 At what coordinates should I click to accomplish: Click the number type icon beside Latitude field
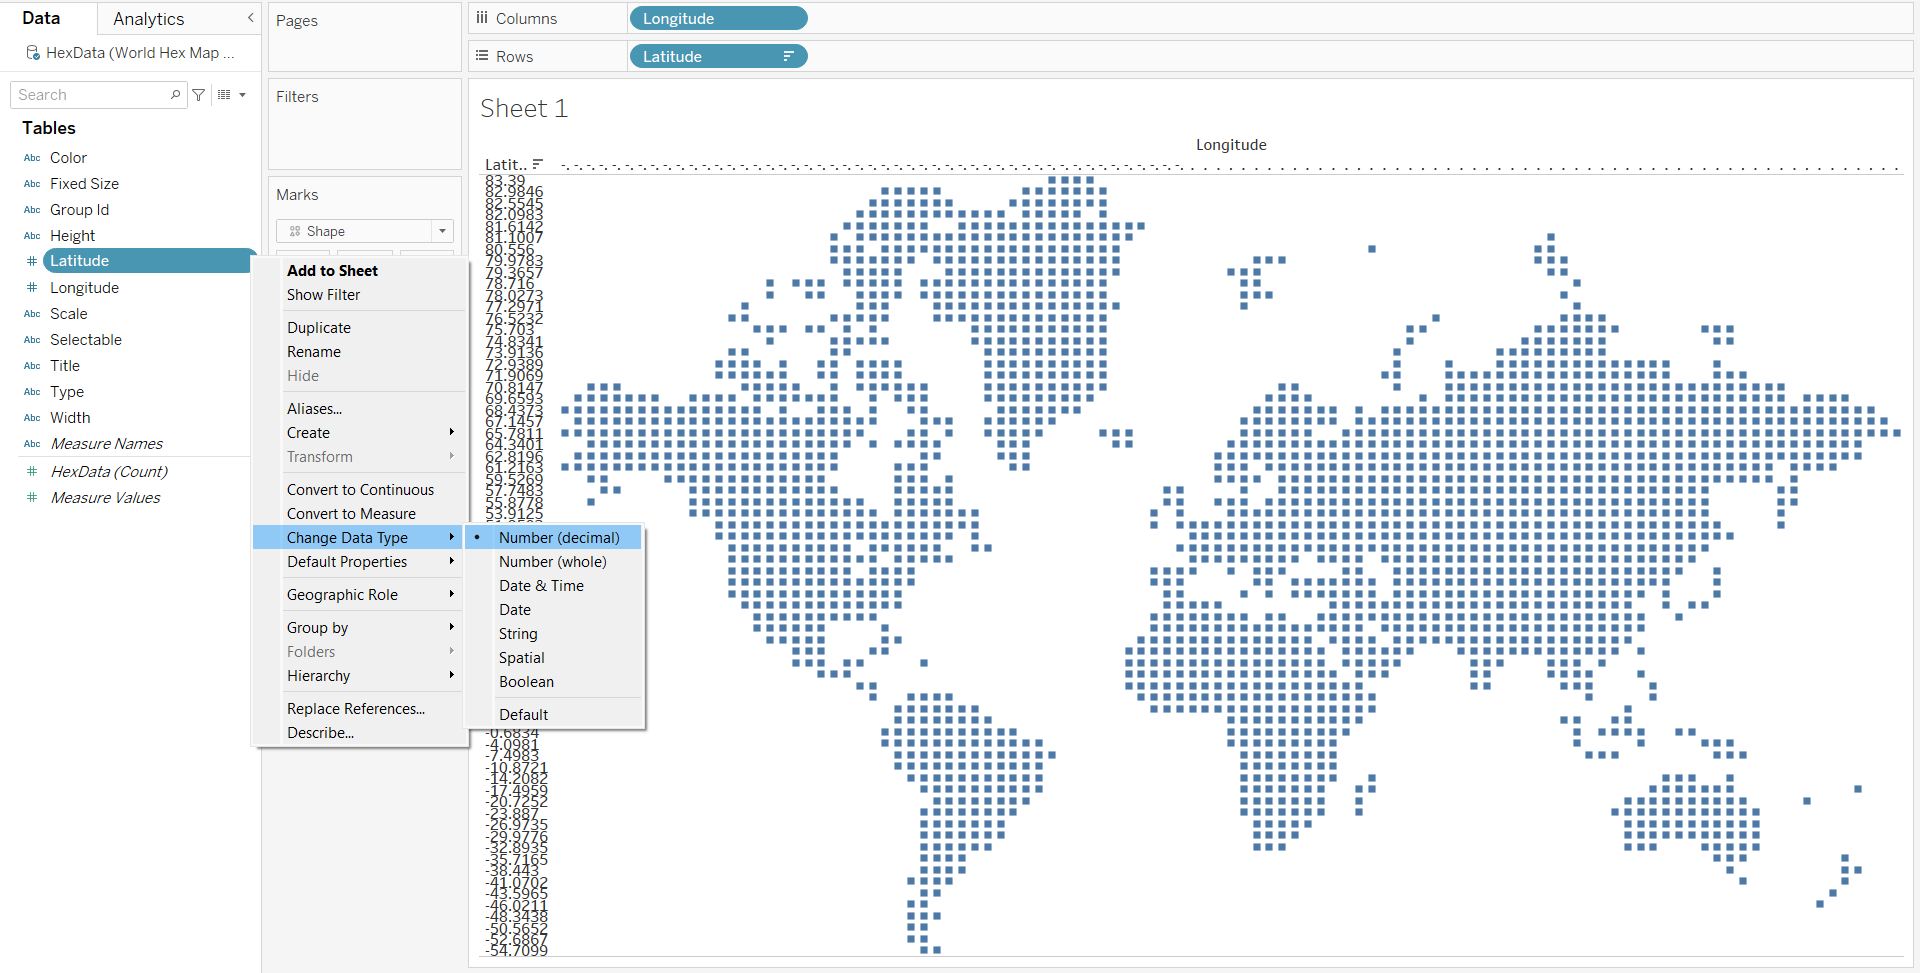(x=32, y=261)
